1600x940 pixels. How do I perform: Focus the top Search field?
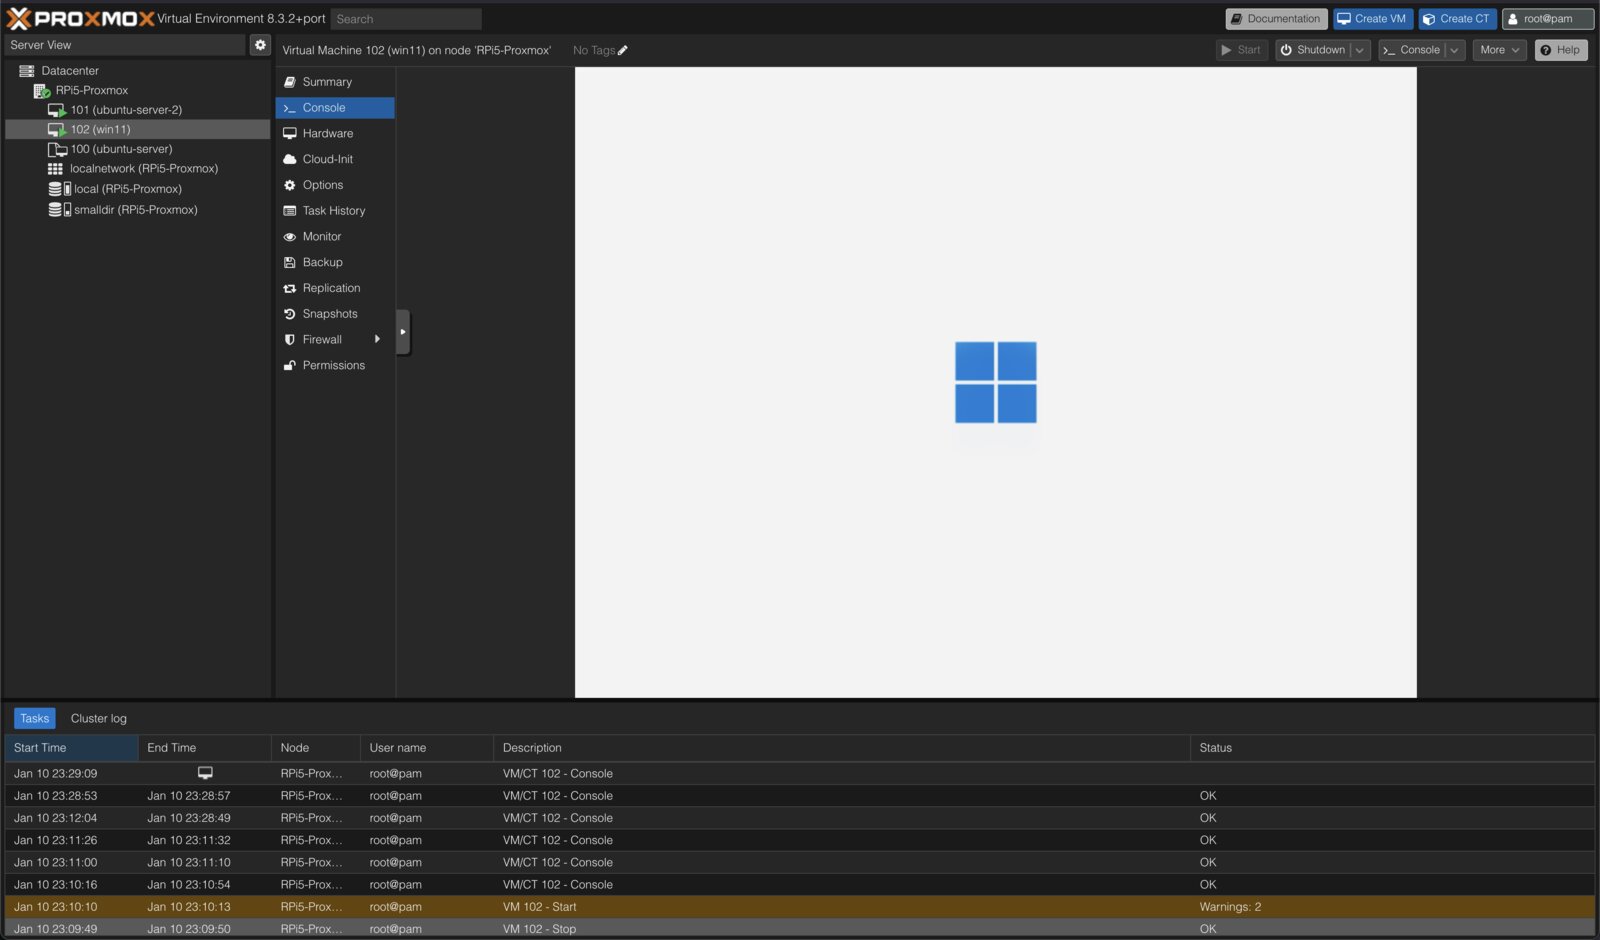406,19
